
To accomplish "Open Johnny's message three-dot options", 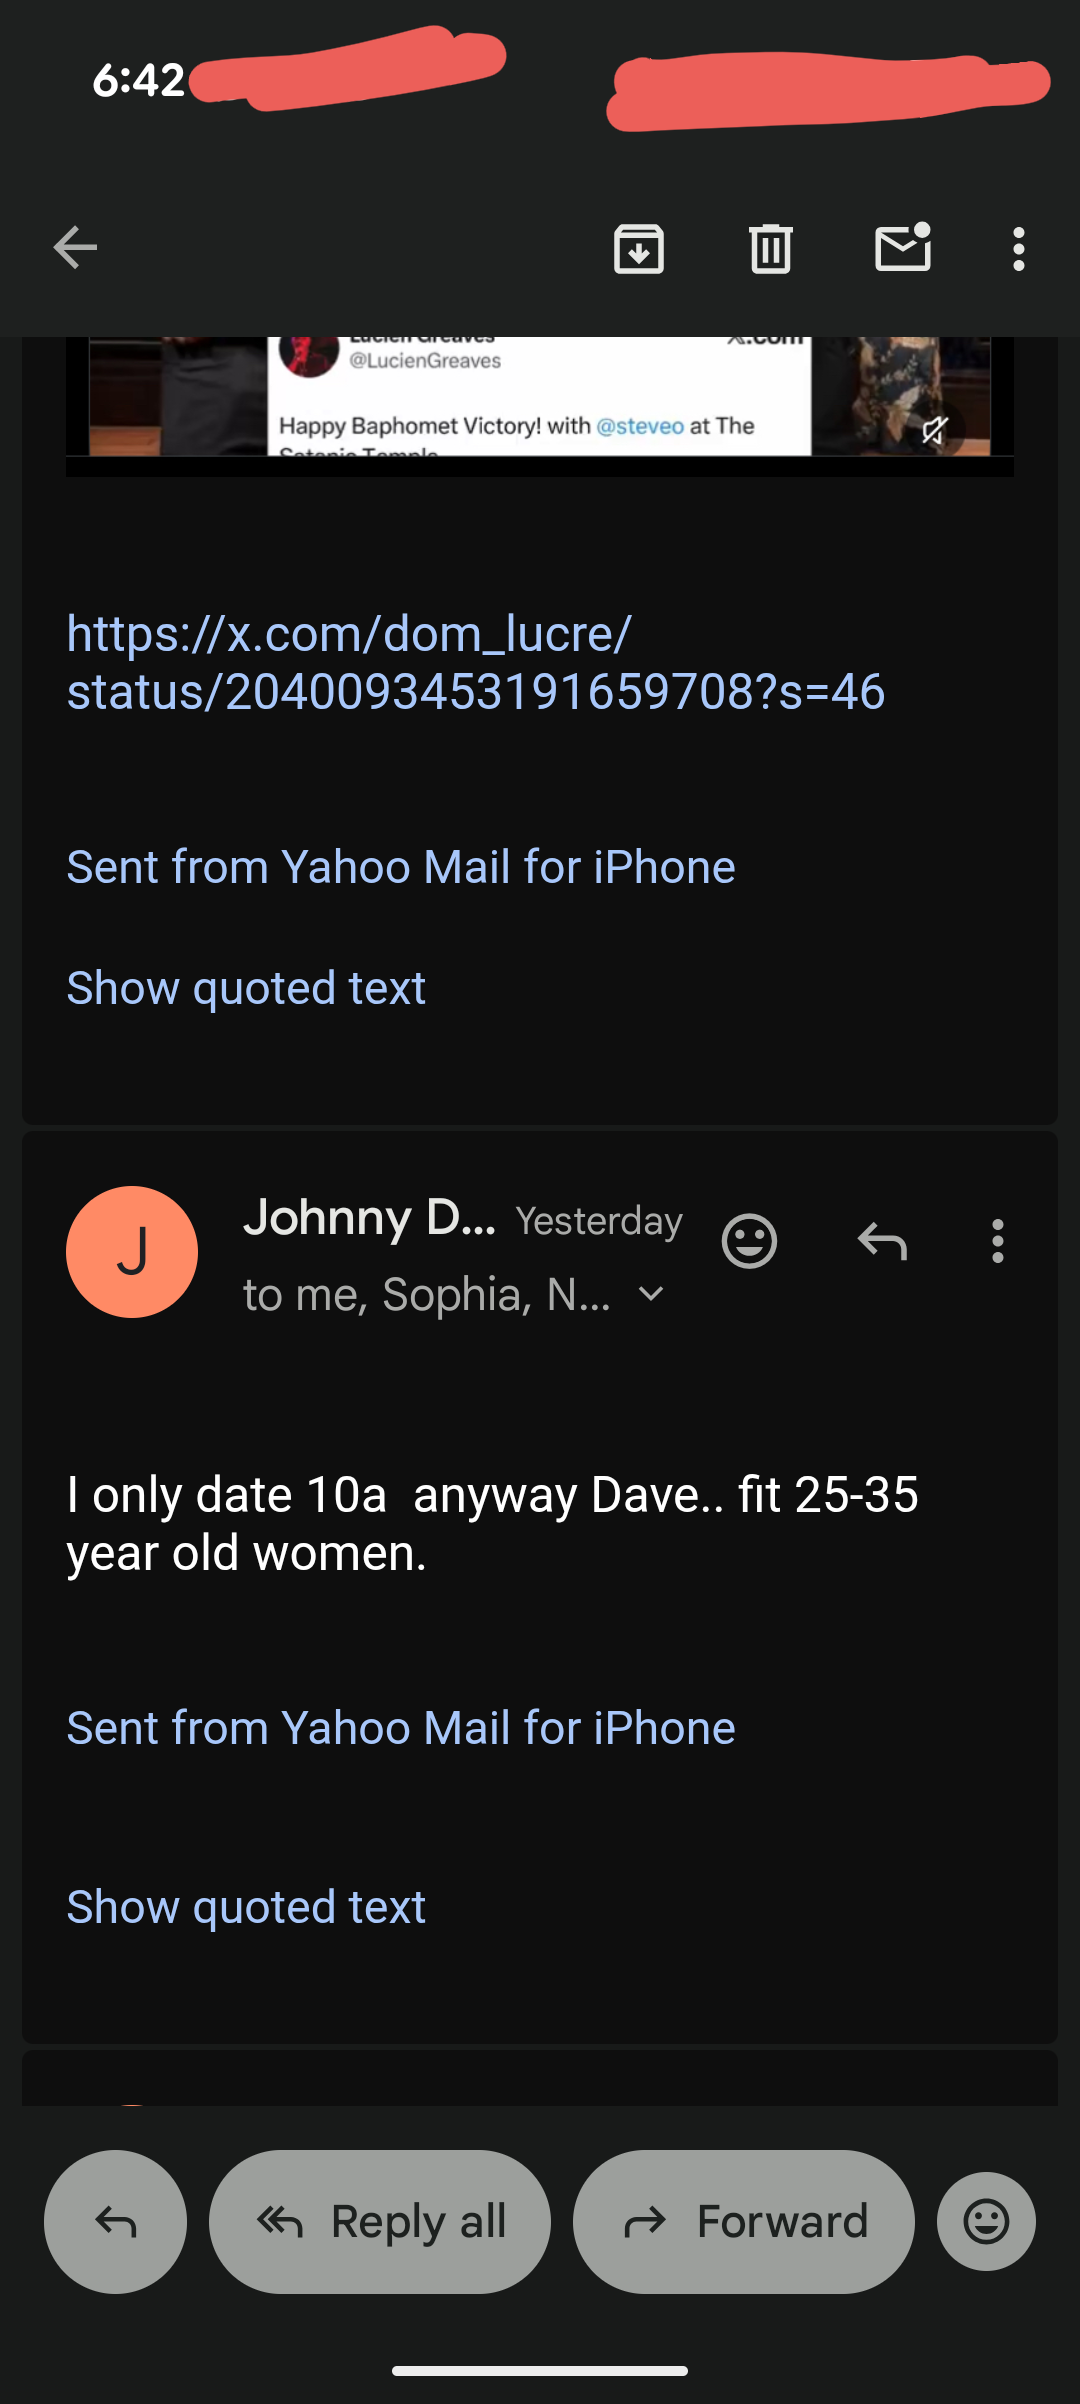I will pos(997,1241).
